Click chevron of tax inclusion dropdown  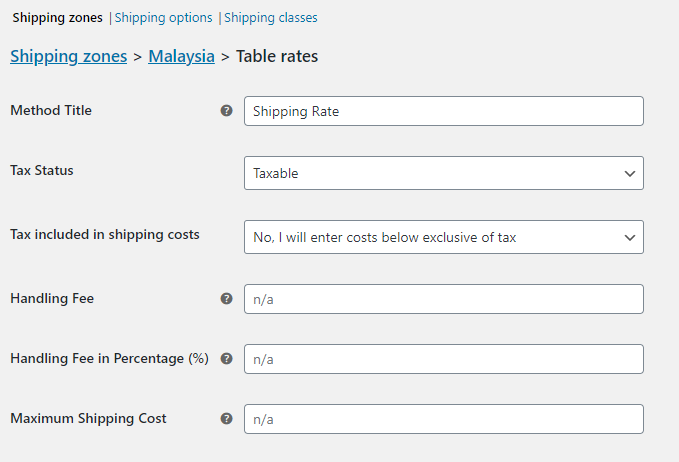(x=629, y=237)
